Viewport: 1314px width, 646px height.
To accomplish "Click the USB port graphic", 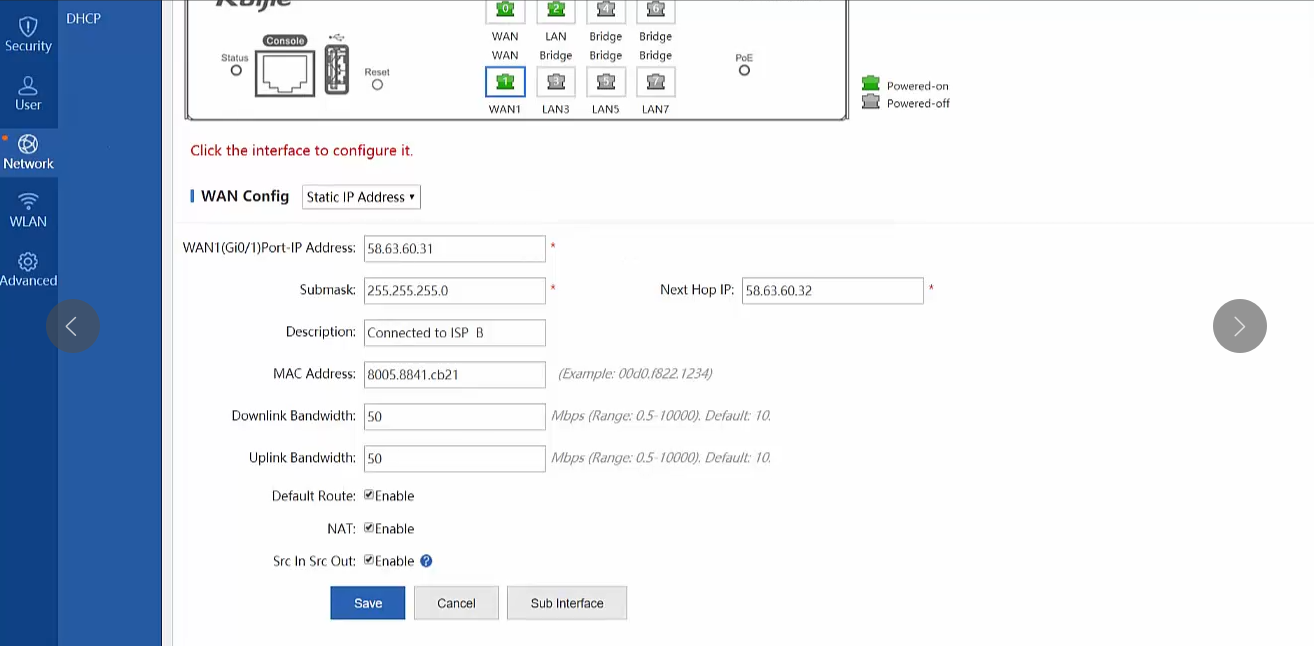I will click(x=337, y=70).
